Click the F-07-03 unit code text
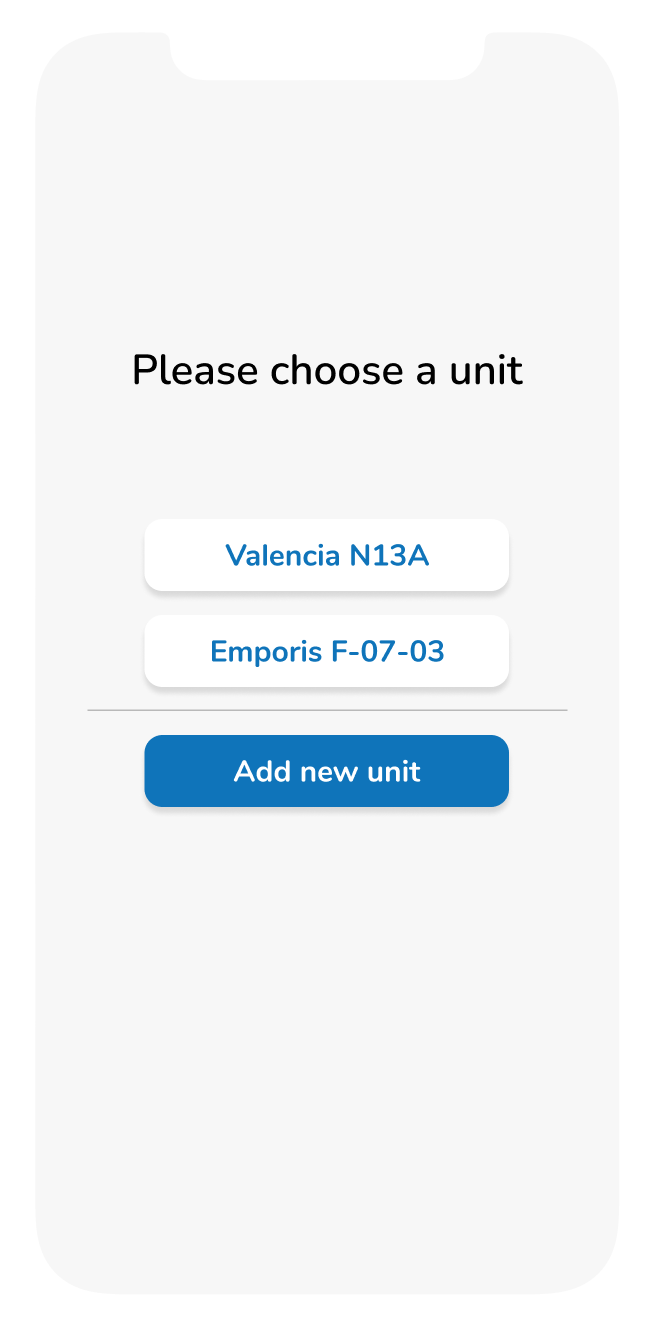 (387, 651)
